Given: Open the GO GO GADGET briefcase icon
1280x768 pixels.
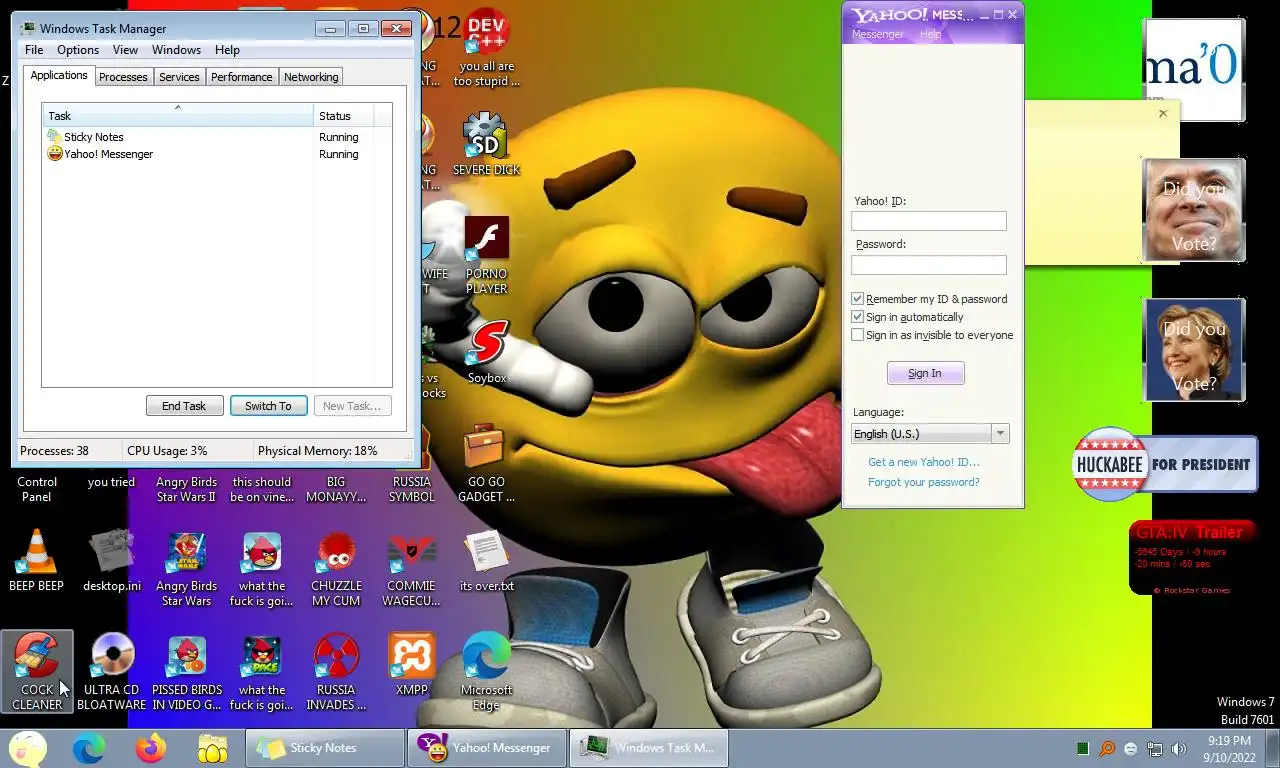Looking at the screenshot, I should tap(486, 463).
